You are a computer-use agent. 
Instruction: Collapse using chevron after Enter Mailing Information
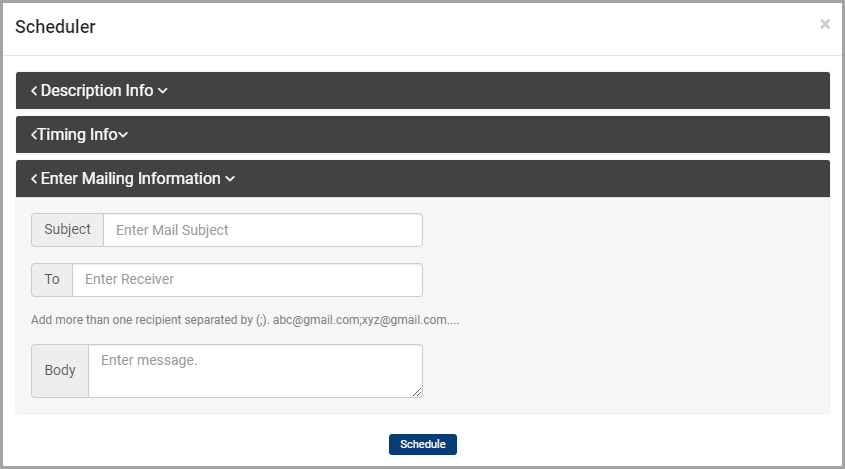(230, 179)
